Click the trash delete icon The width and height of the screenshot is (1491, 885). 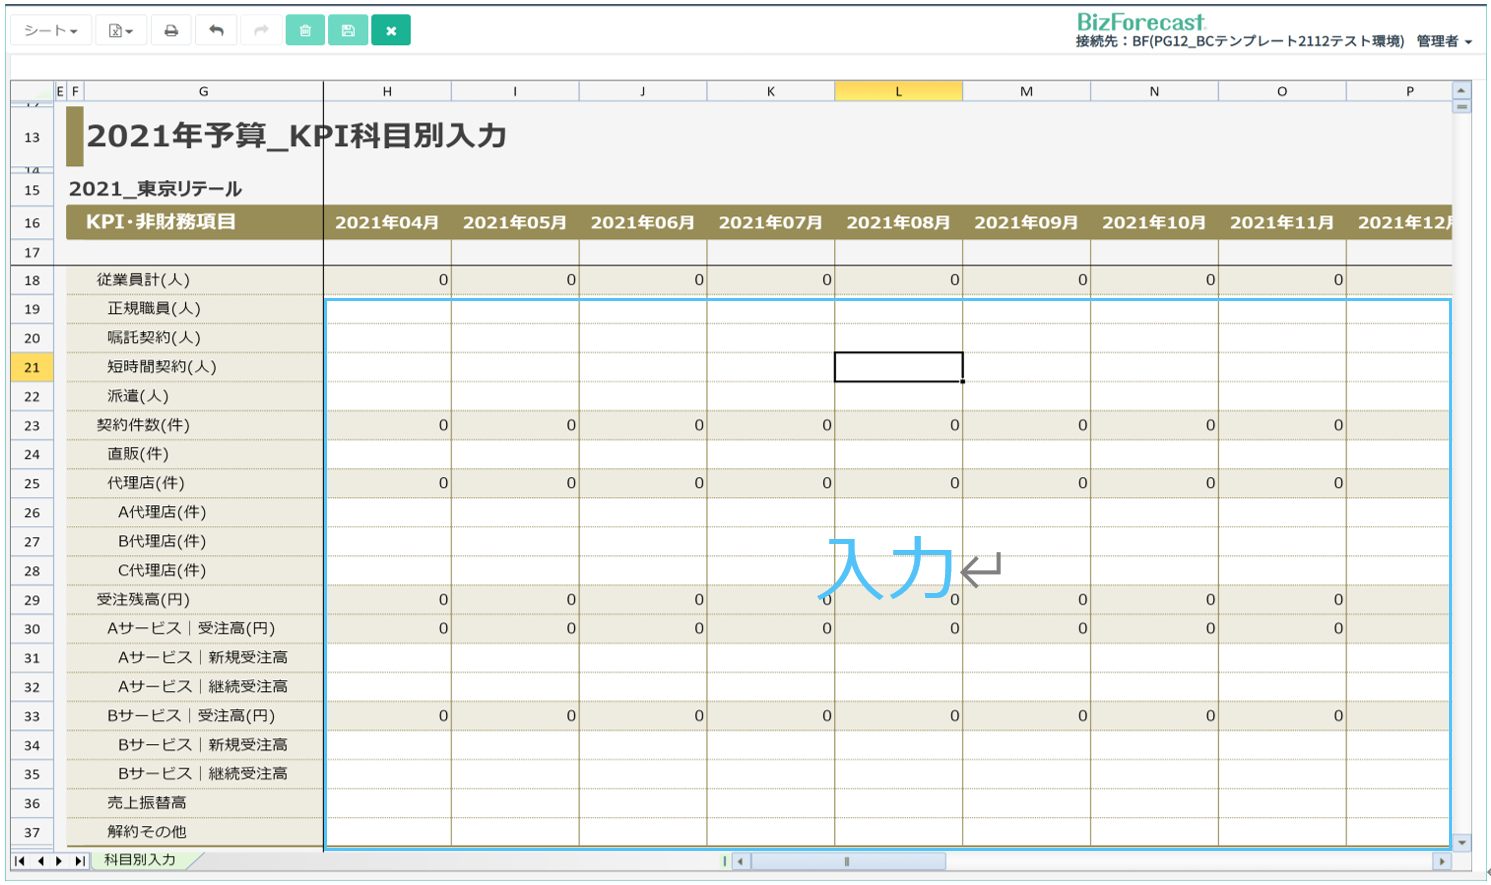(305, 31)
